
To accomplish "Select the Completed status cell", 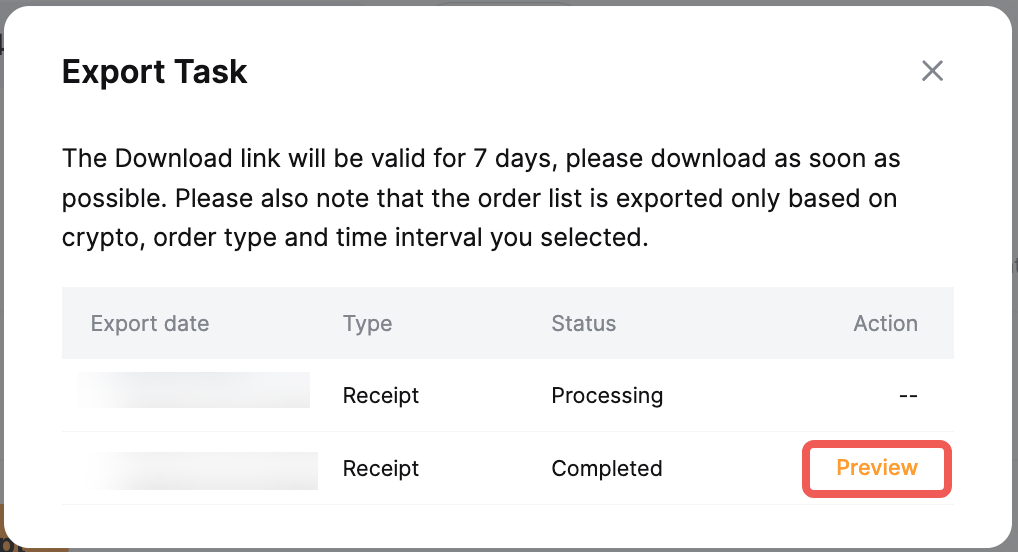I will pyautogui.click(x=607, y=468).
